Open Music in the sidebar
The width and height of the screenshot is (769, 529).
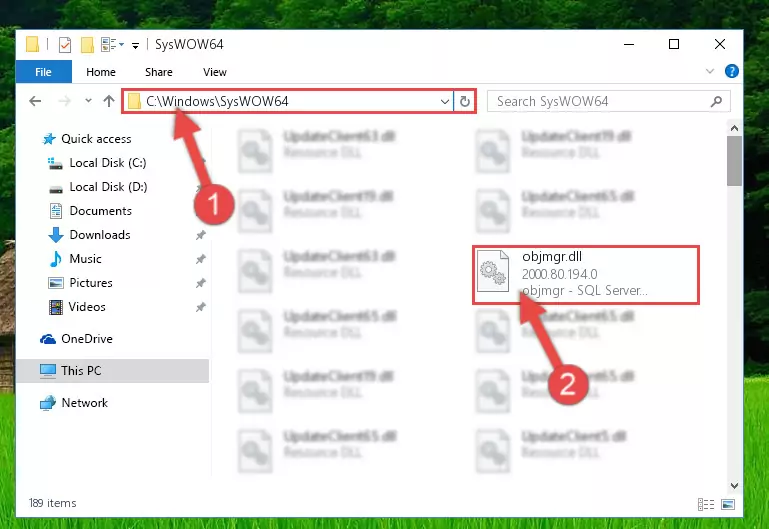pyautogui.click(x=85, y=259)
